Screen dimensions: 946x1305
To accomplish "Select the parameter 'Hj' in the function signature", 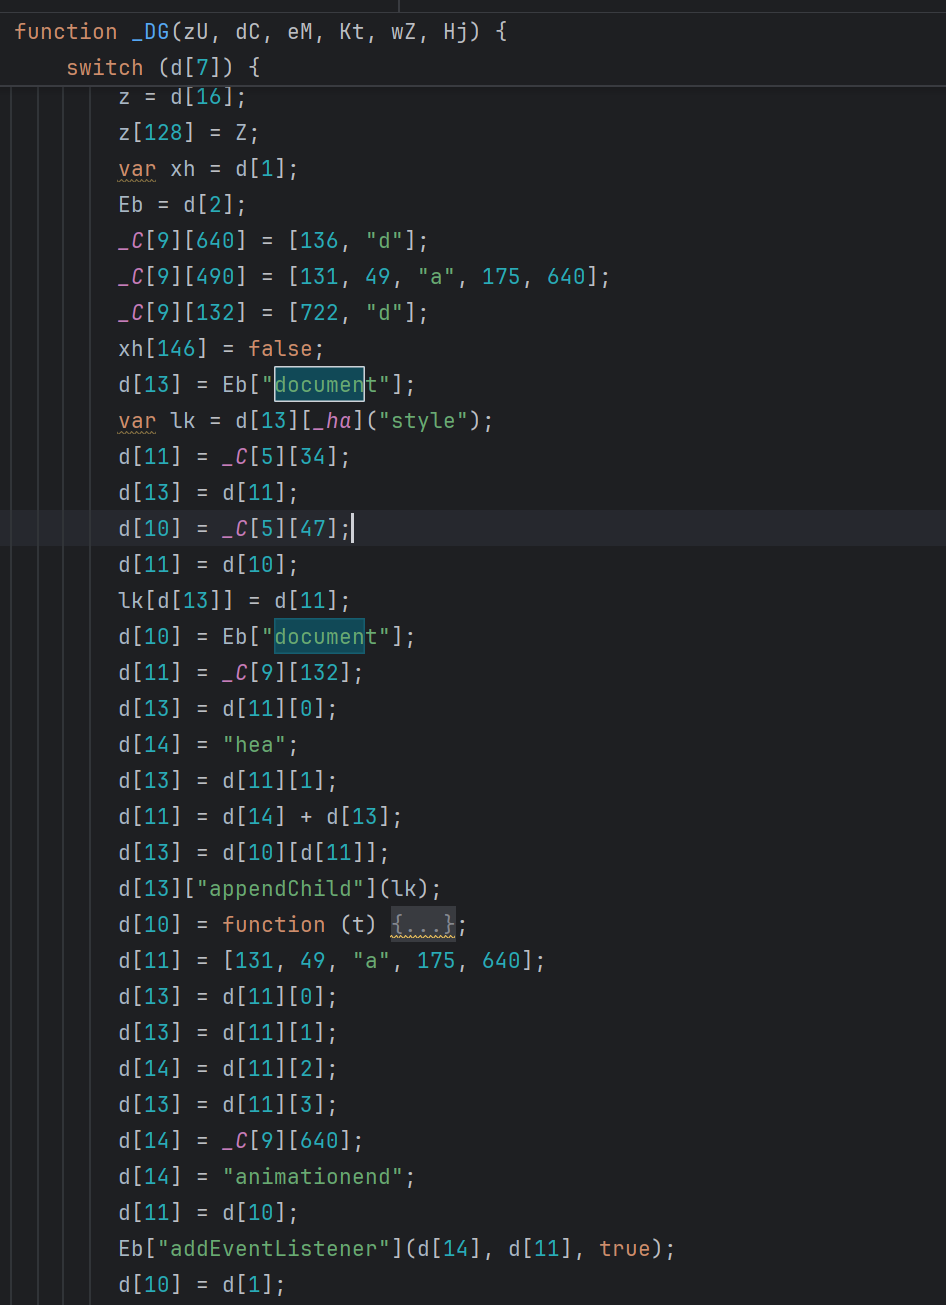I will tap(456, 32).
